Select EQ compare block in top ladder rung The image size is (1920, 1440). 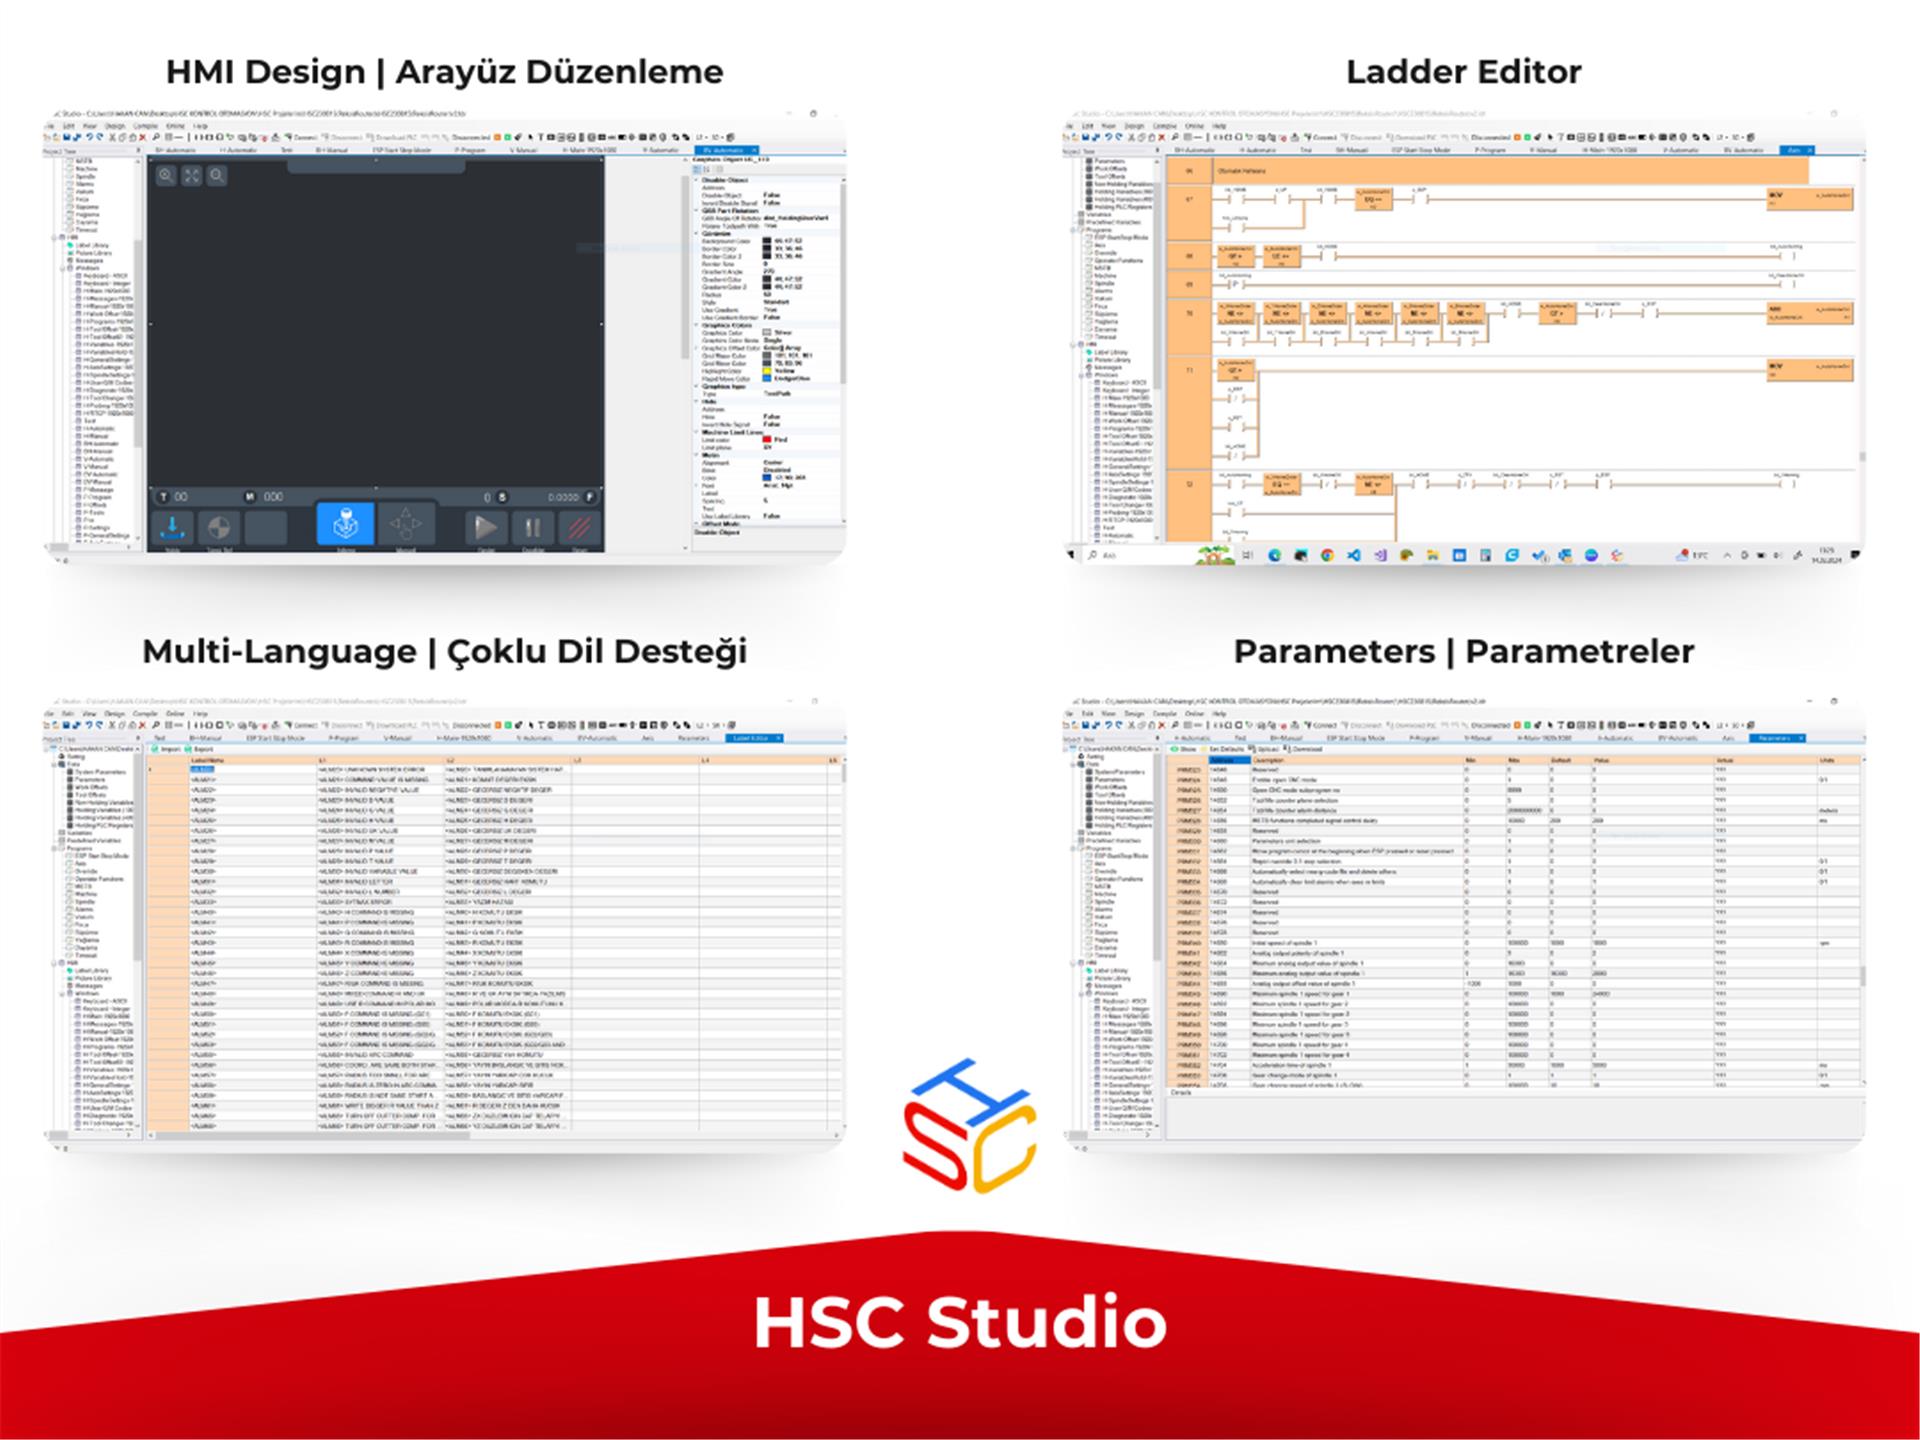(x=1374, y=199)
